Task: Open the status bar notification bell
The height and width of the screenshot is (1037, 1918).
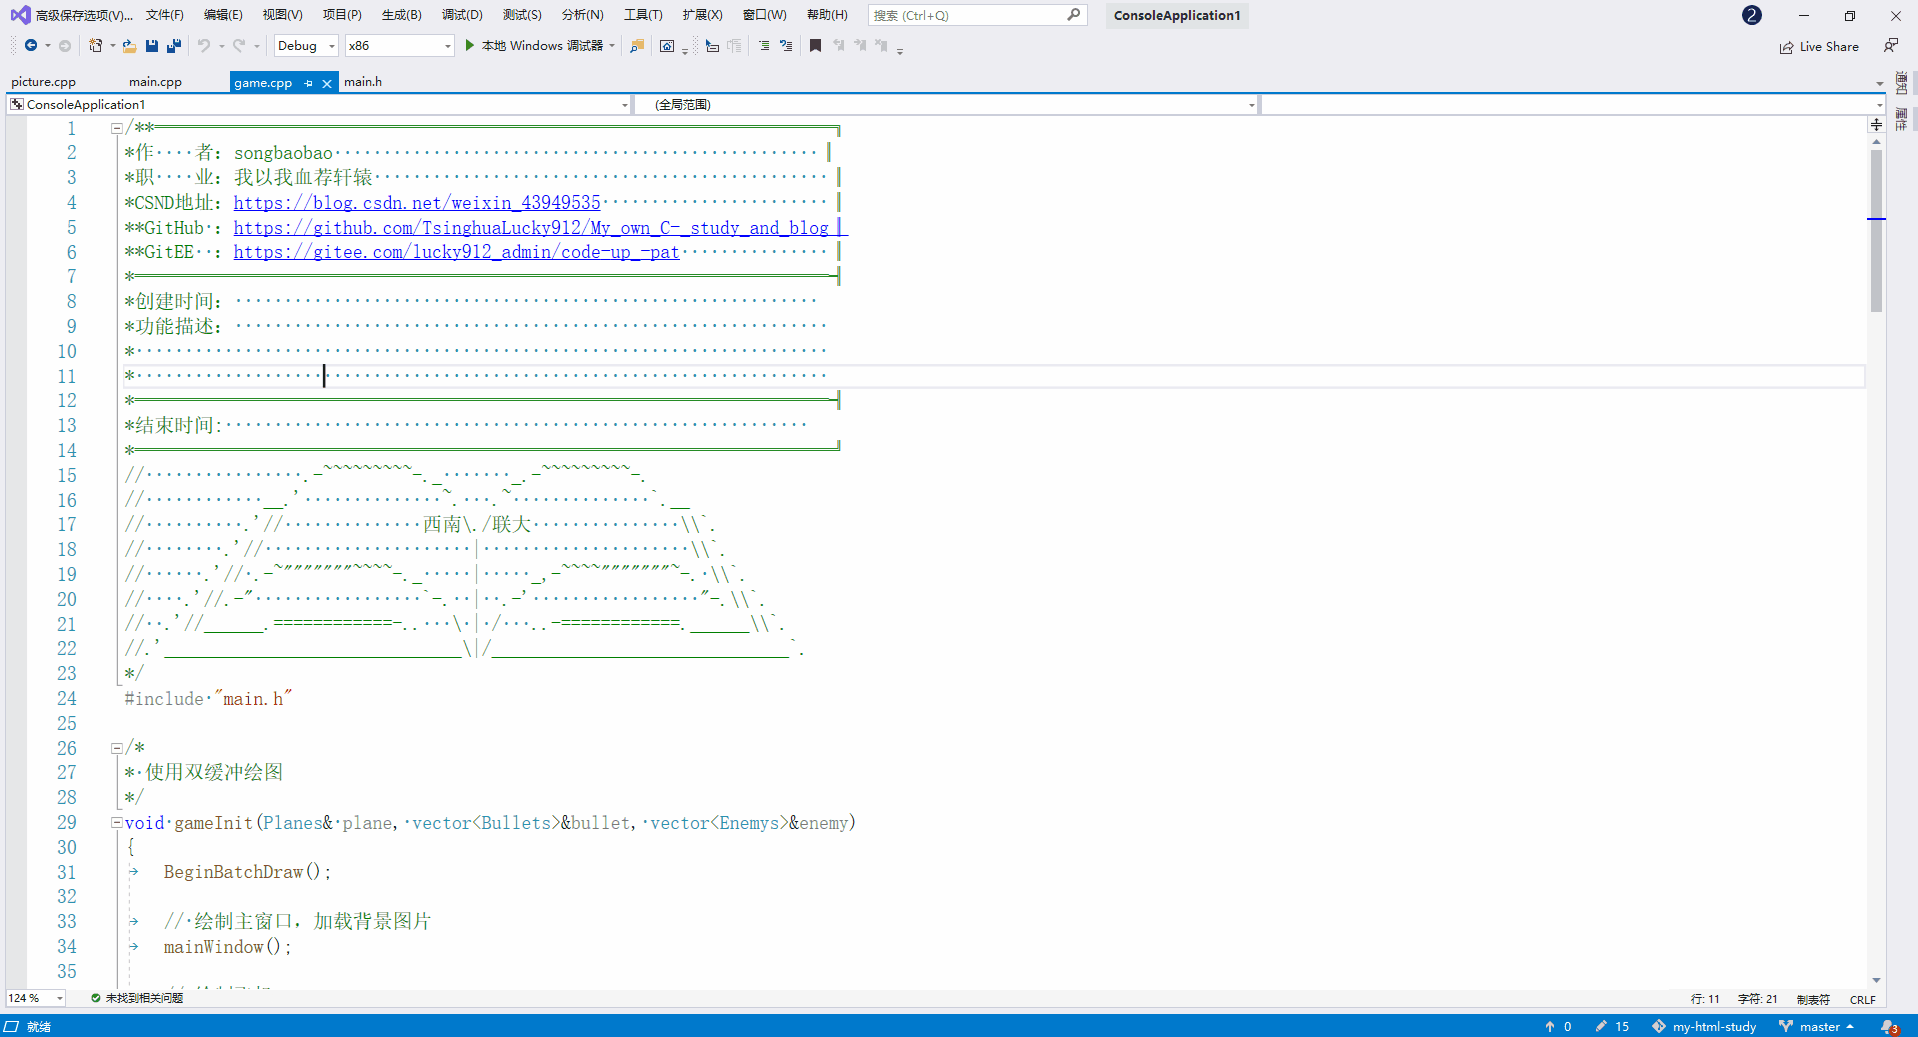Action: tap(1889, 1027)
